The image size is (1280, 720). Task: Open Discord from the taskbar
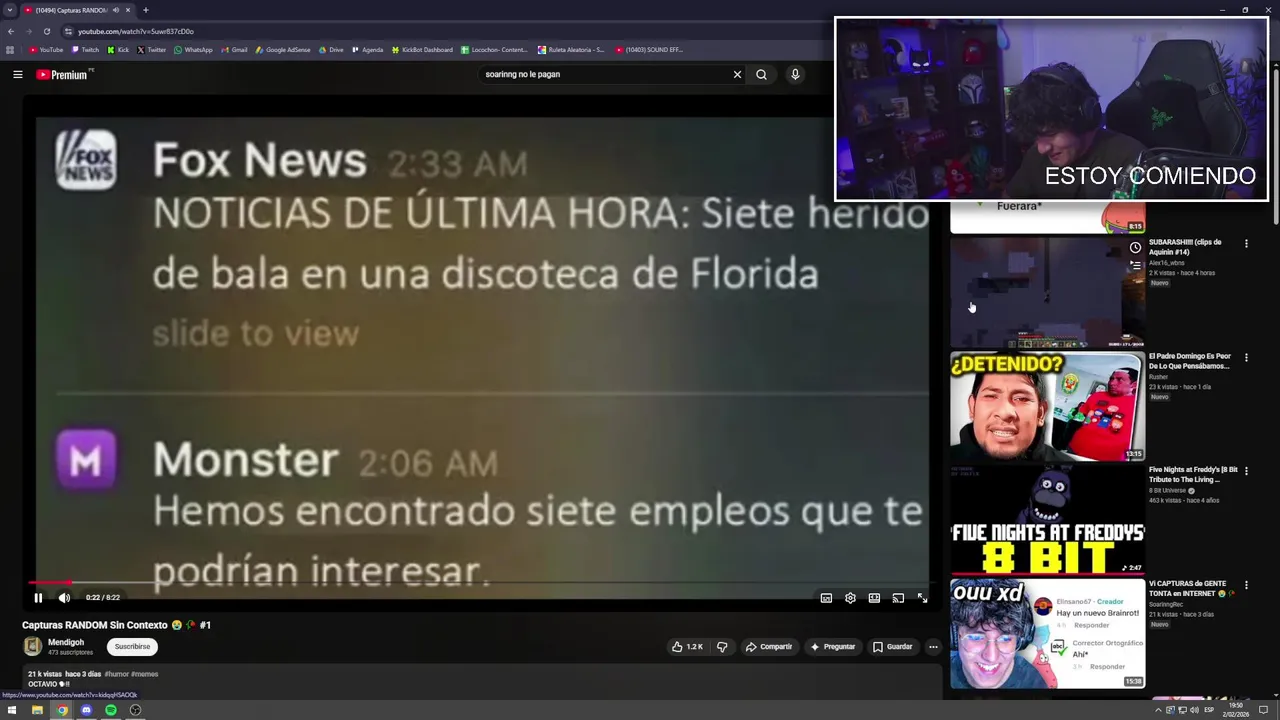coord(86,710)
